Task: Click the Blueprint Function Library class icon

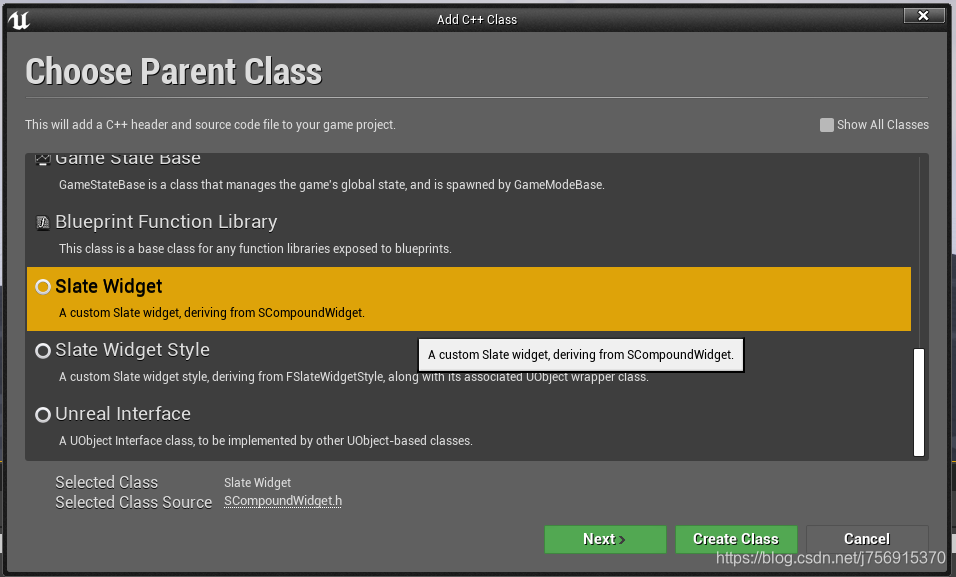Action: pyautogui.click(x=42, y=222)
